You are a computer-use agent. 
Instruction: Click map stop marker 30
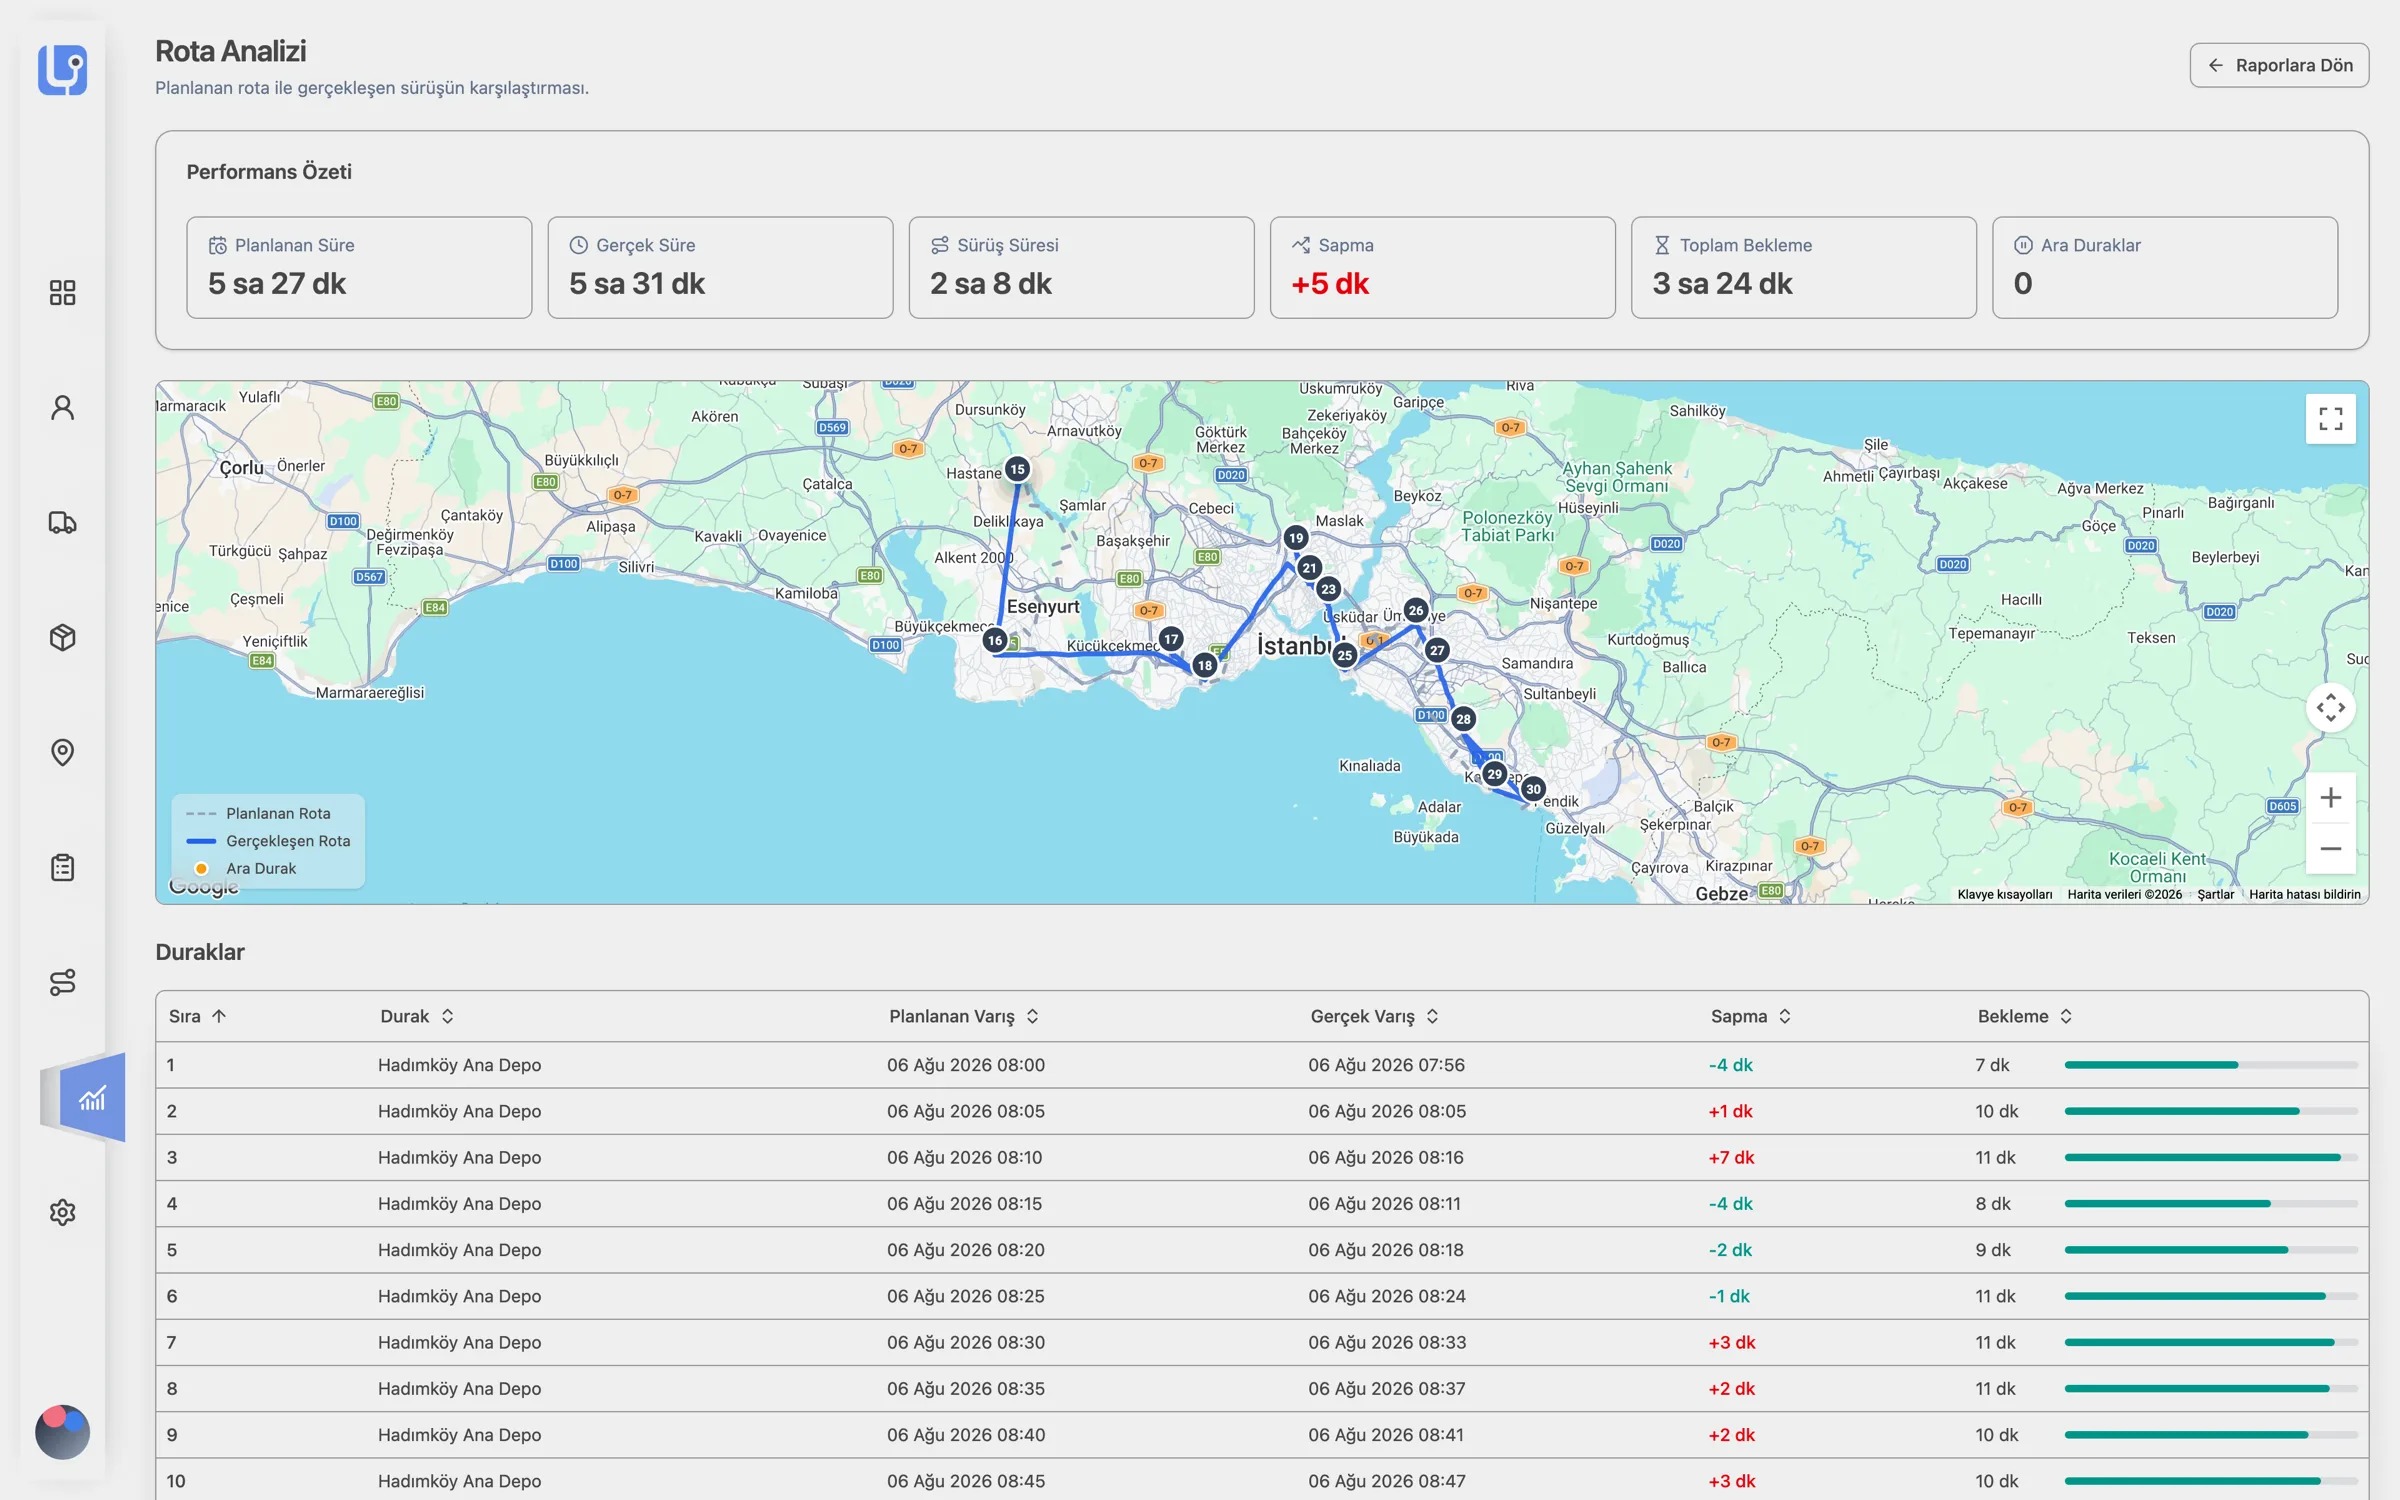[1533, 789]
